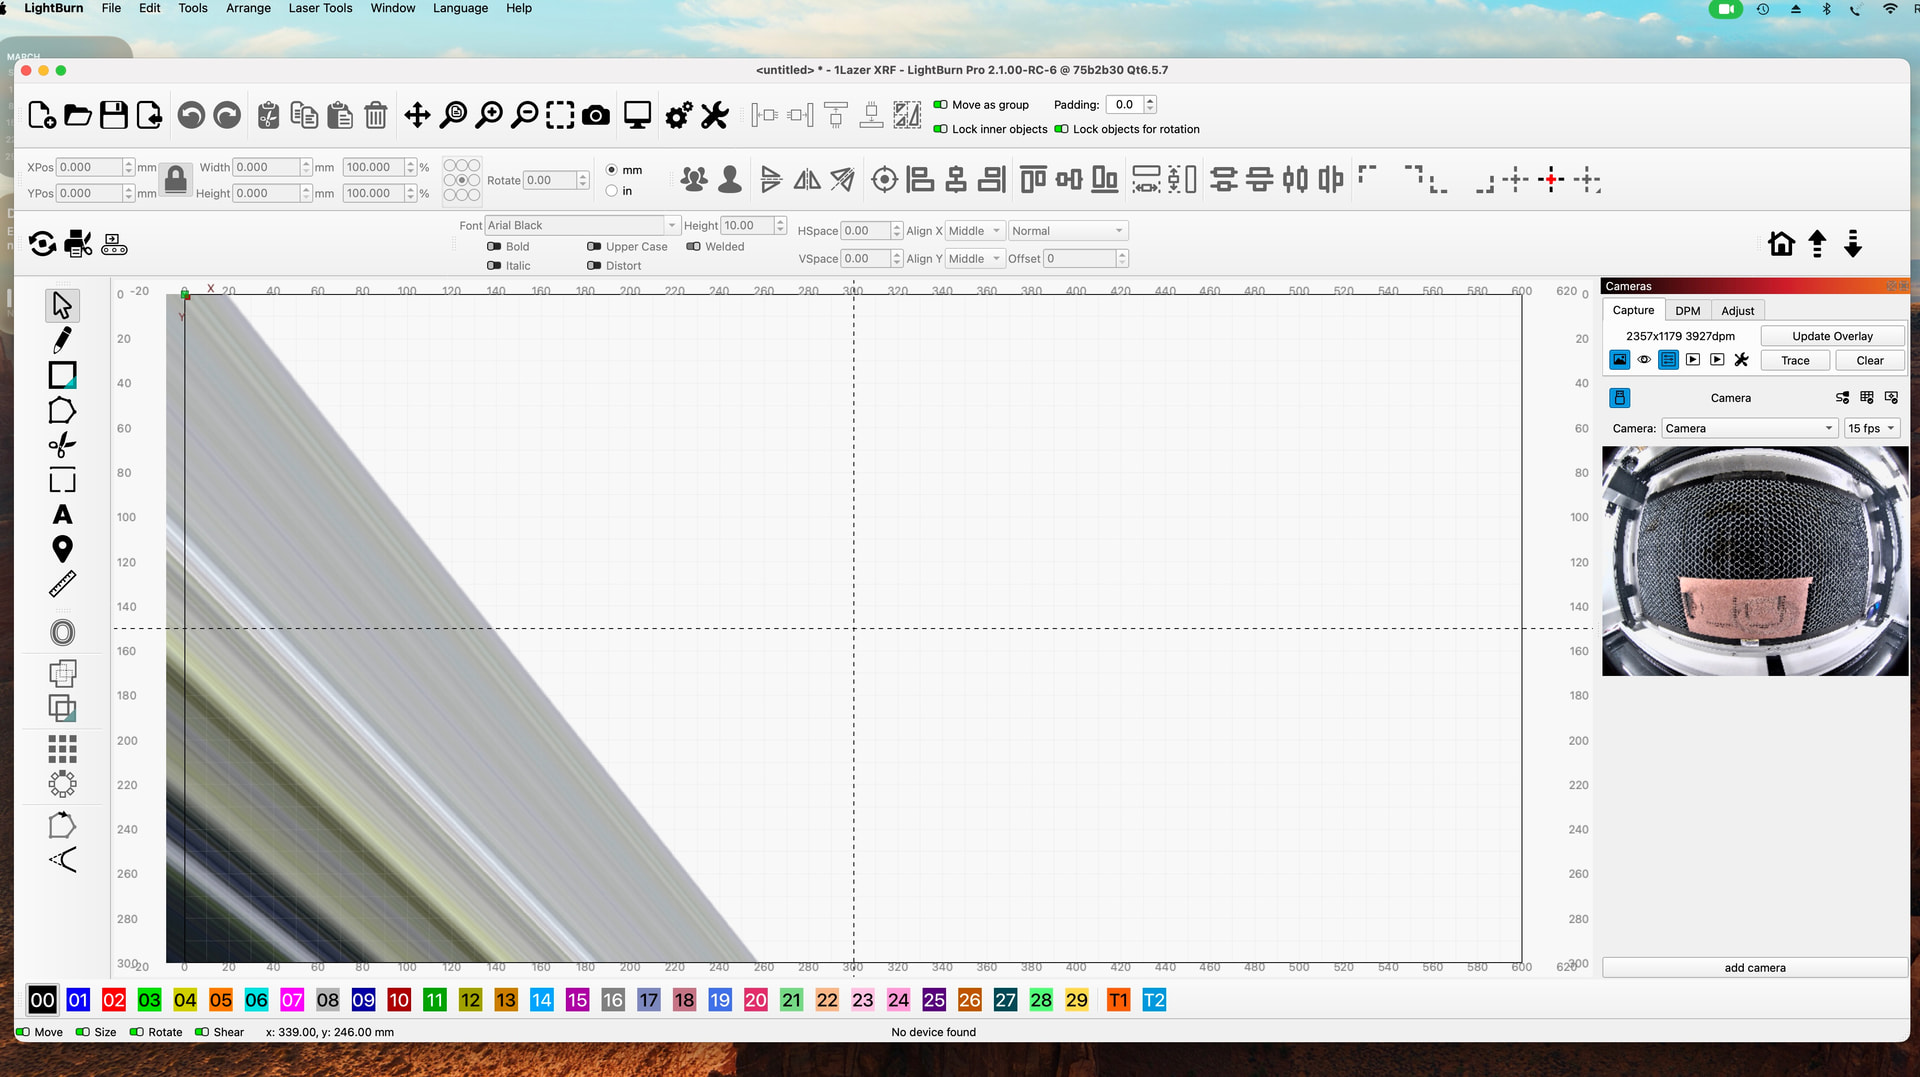Expand the 15 fps dropdown
The width and height of the screenshot is (1920, 1077).
[x=1871, y=429]
